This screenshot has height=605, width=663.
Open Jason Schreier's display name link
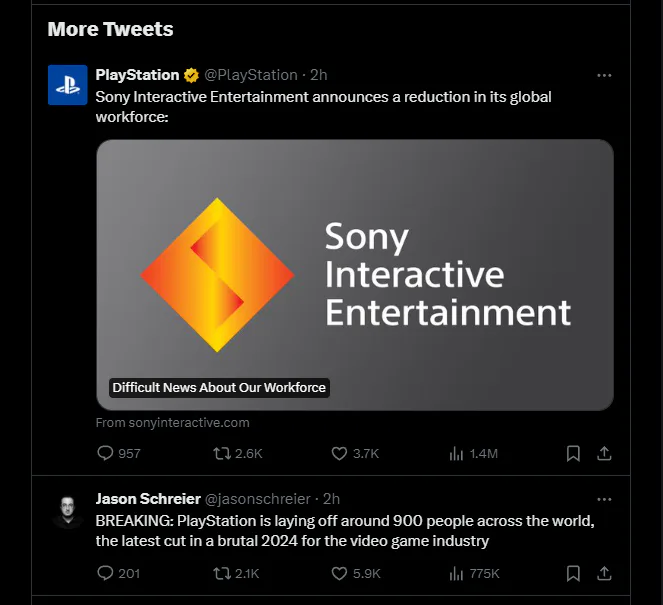click(x=147, y=498)
